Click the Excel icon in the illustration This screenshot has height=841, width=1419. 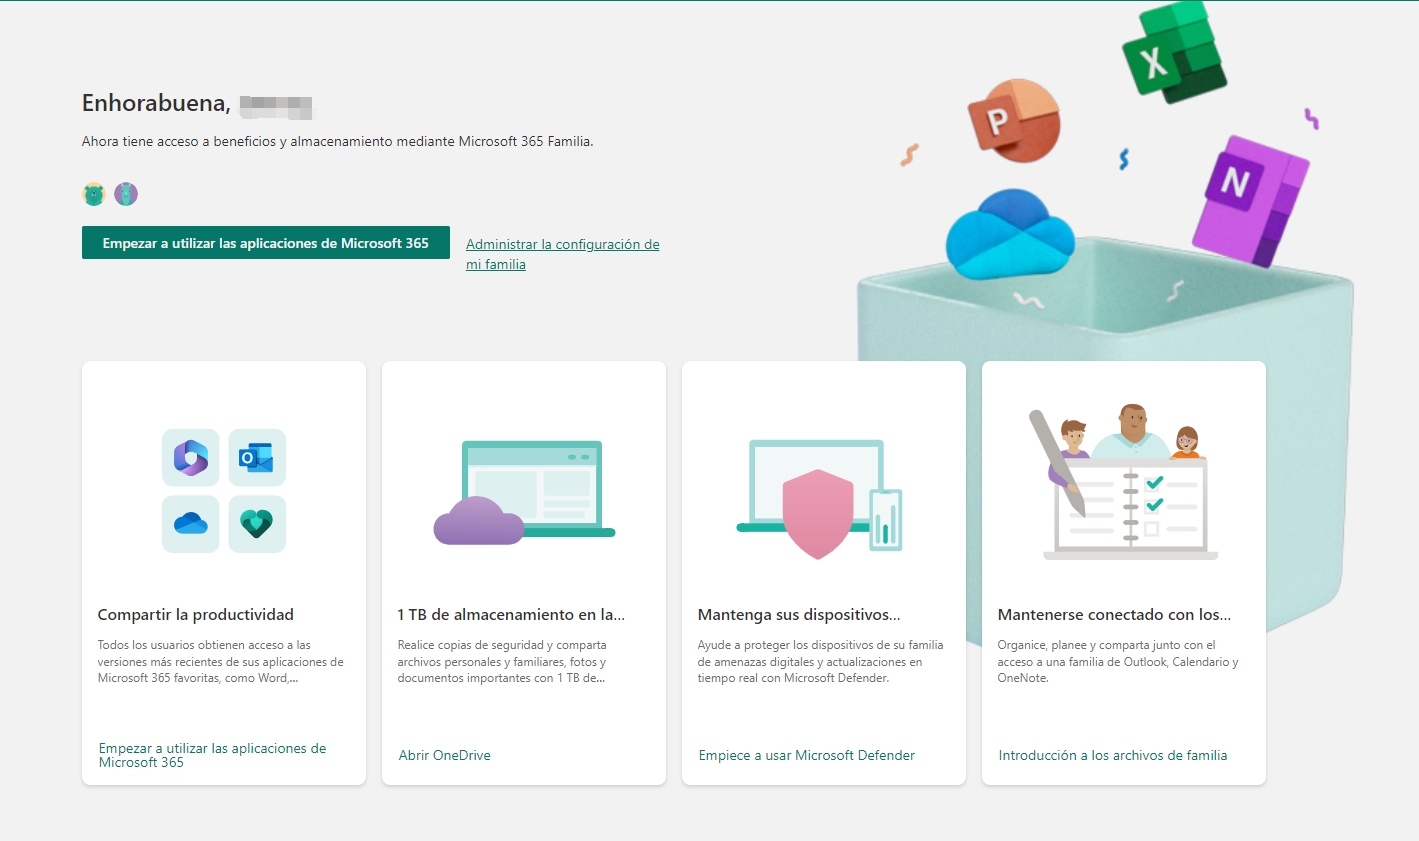tap(1173, 52)
